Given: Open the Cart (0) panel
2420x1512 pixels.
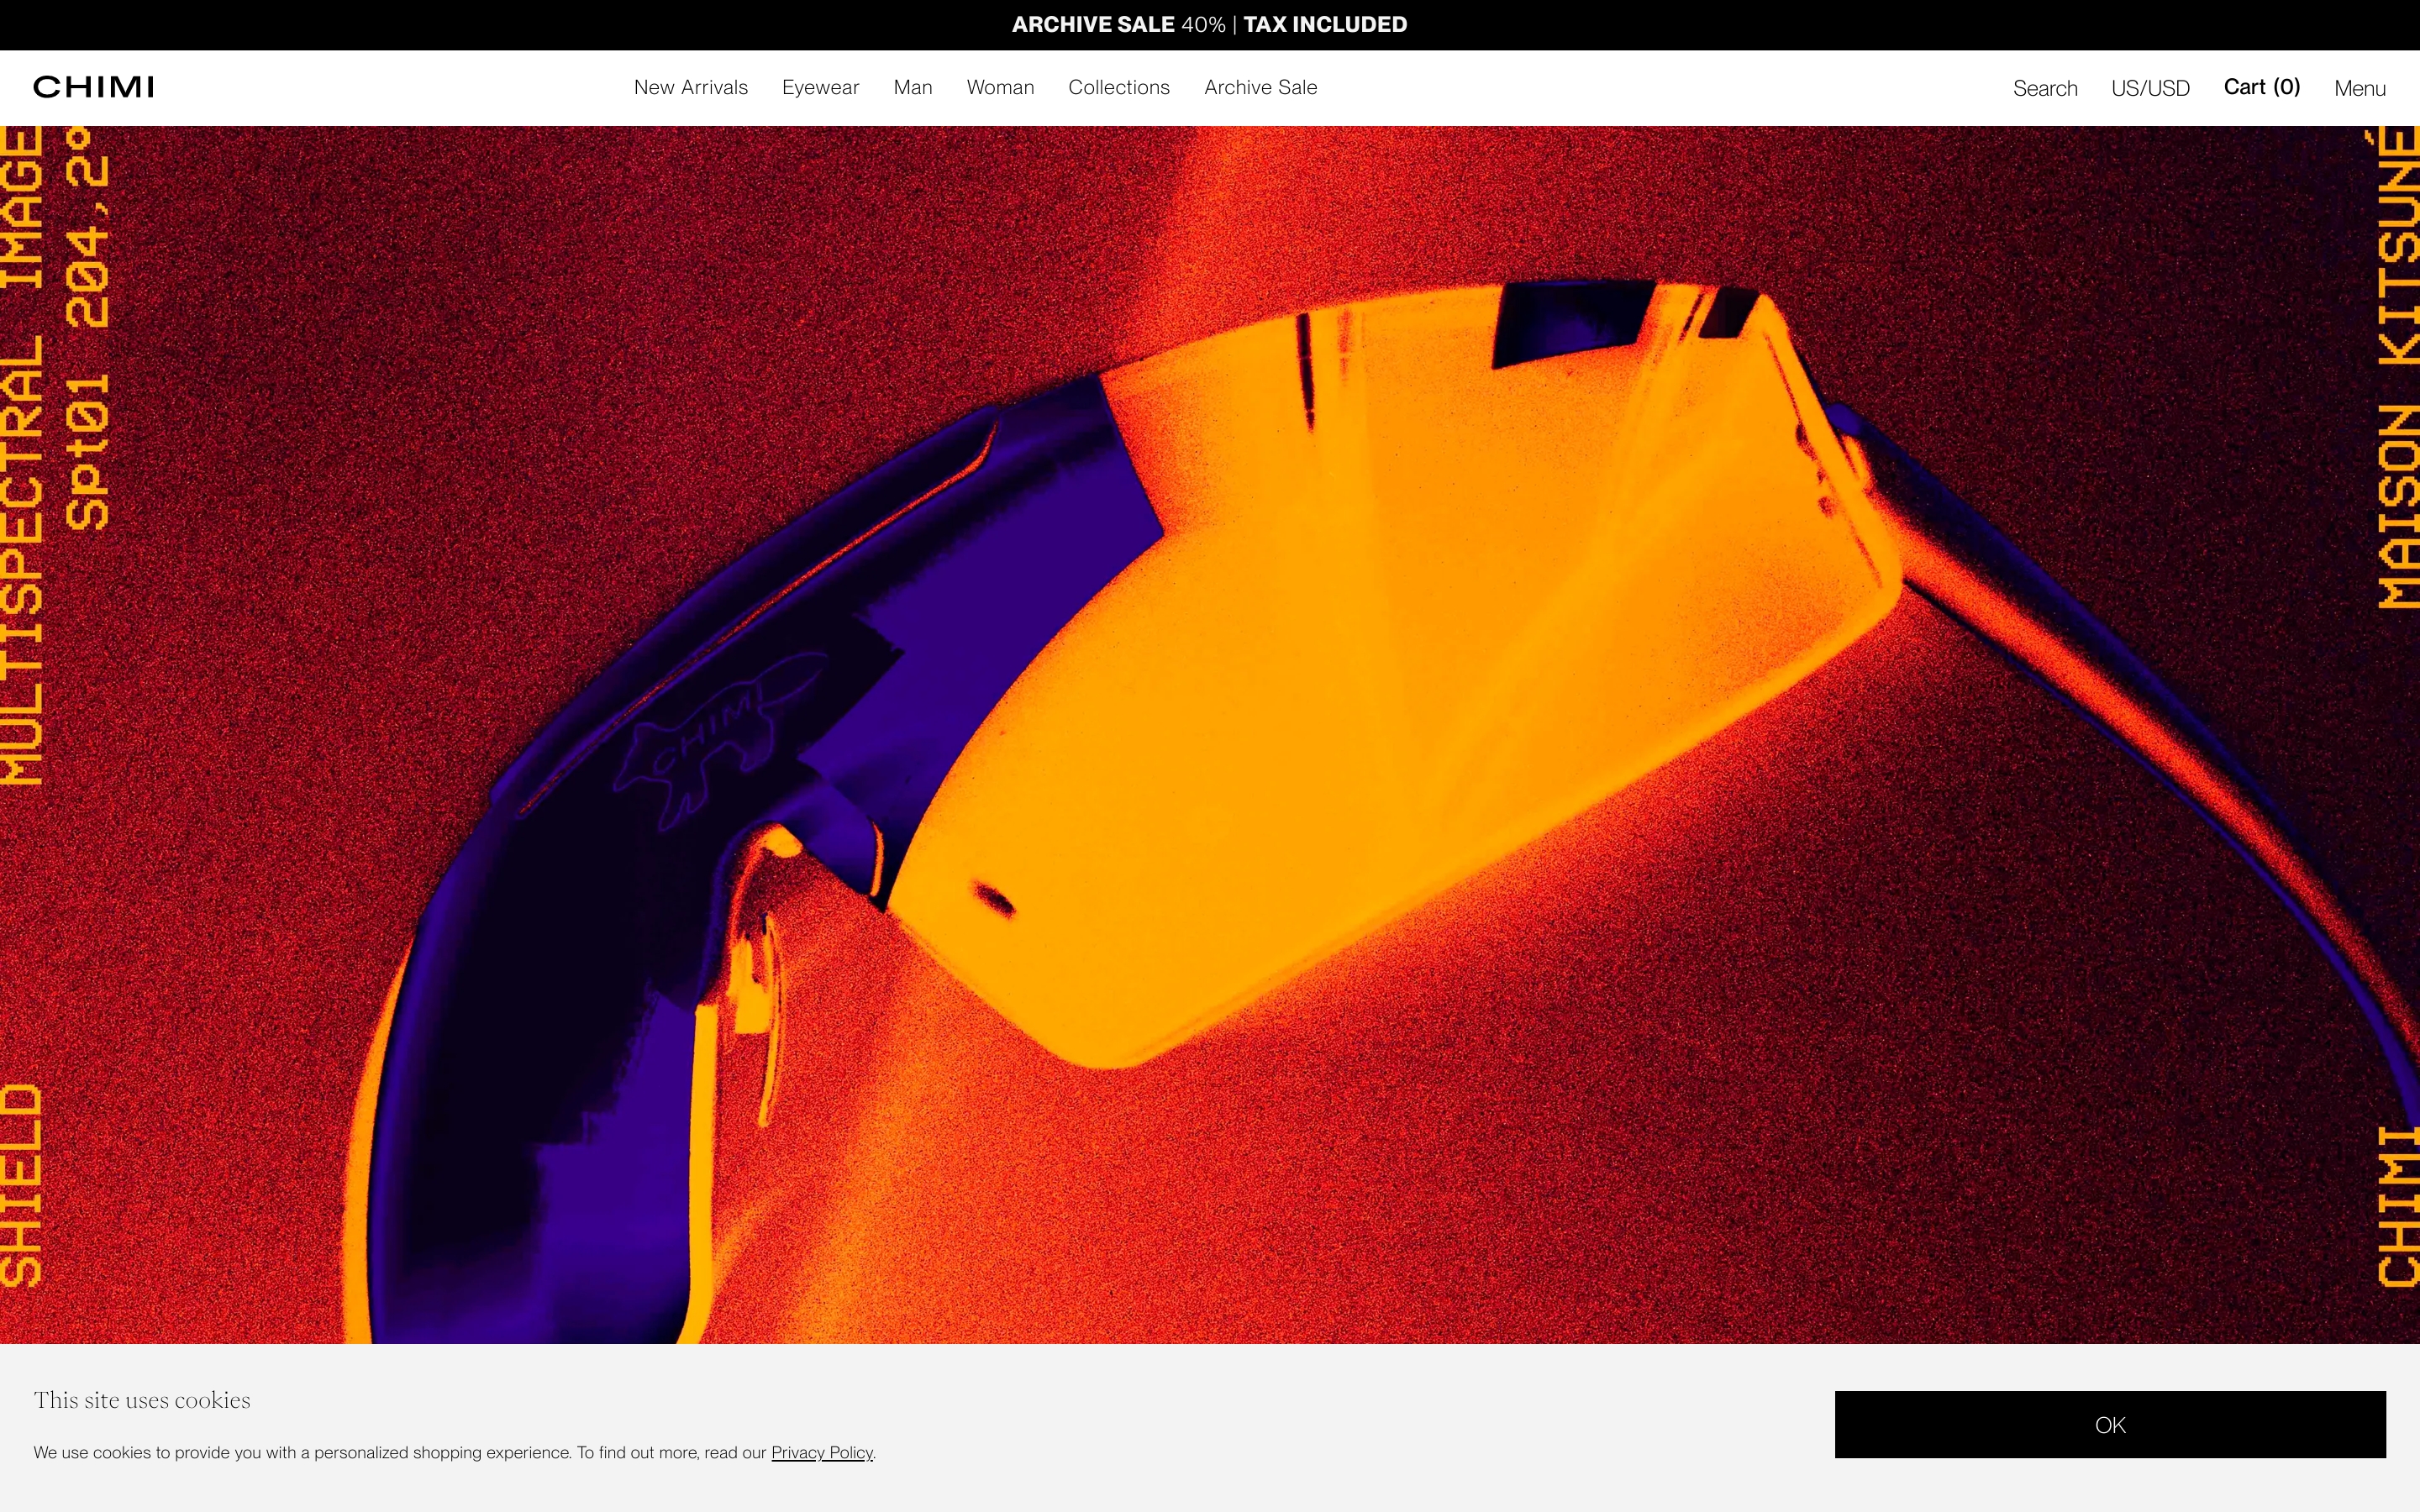Looking at the screenshot, I should coord(2261,87).
